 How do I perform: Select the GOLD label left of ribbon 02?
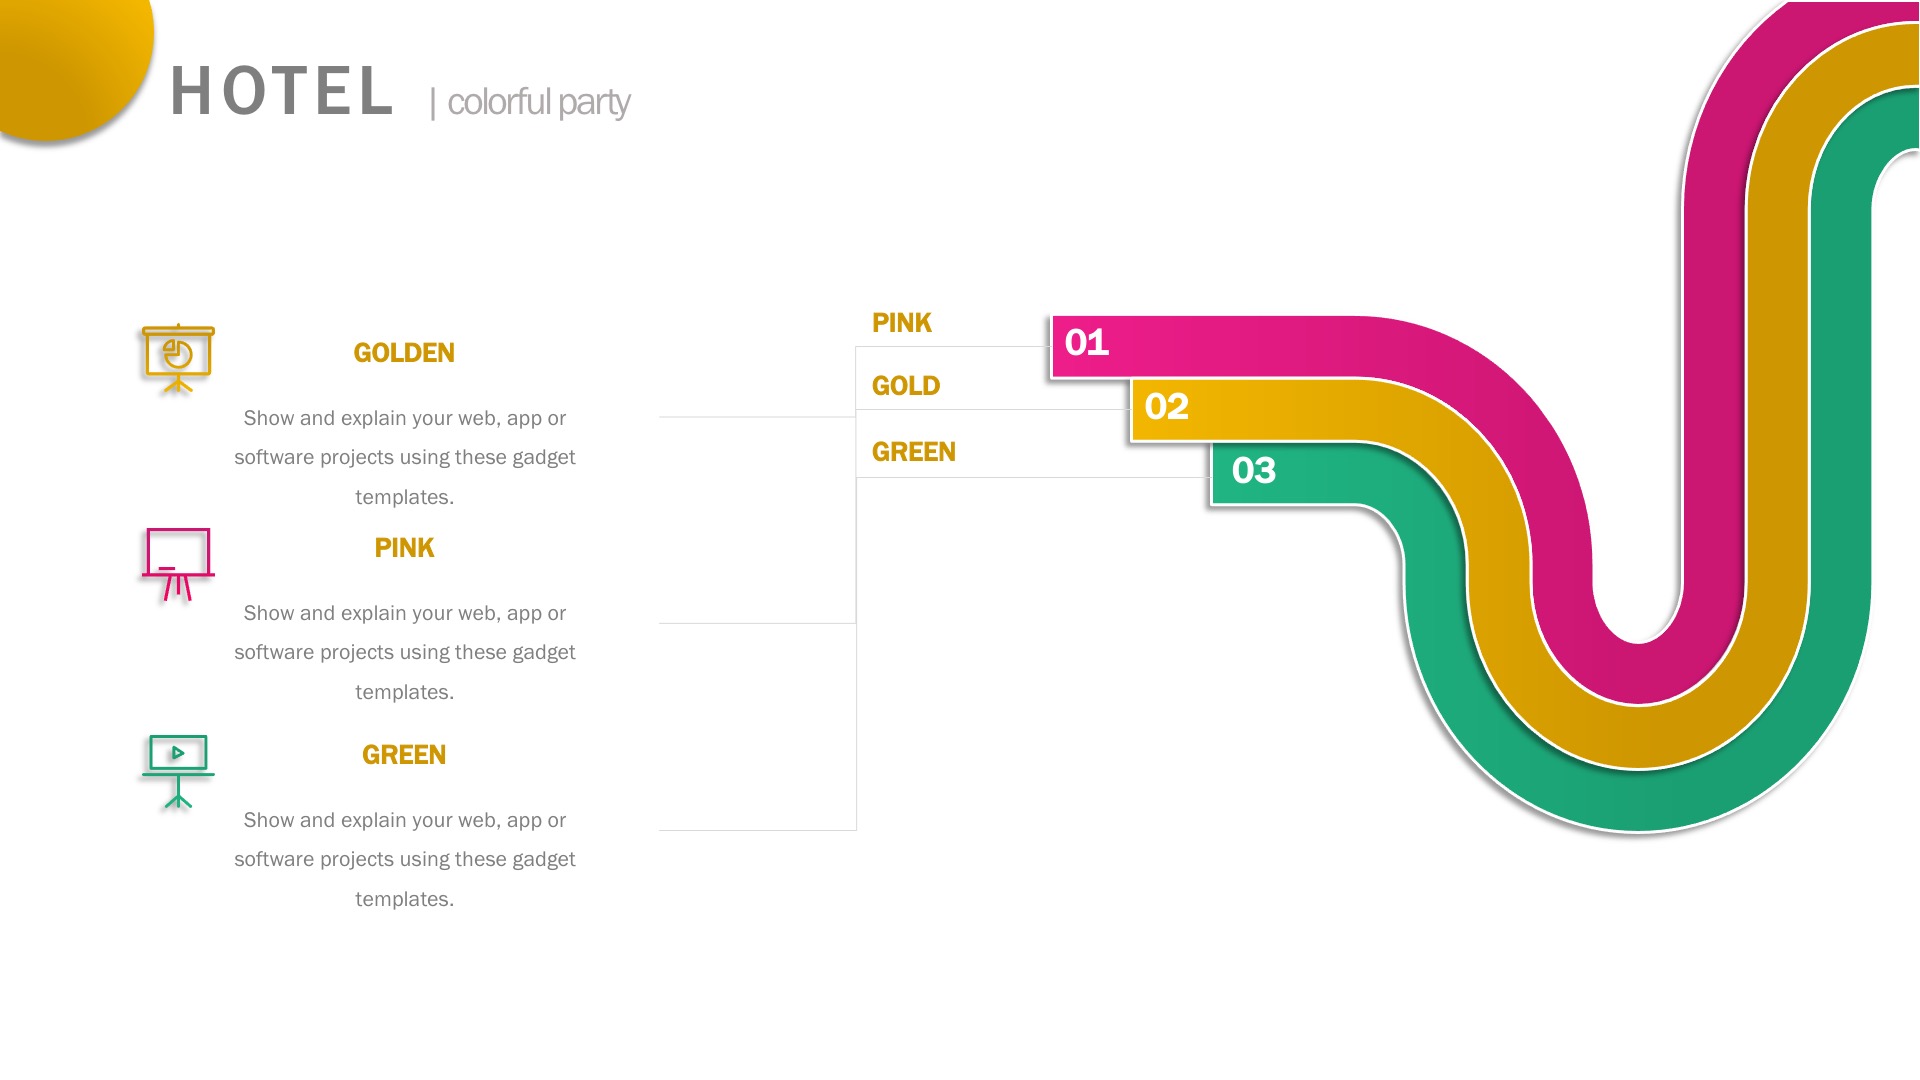(906, 386)
